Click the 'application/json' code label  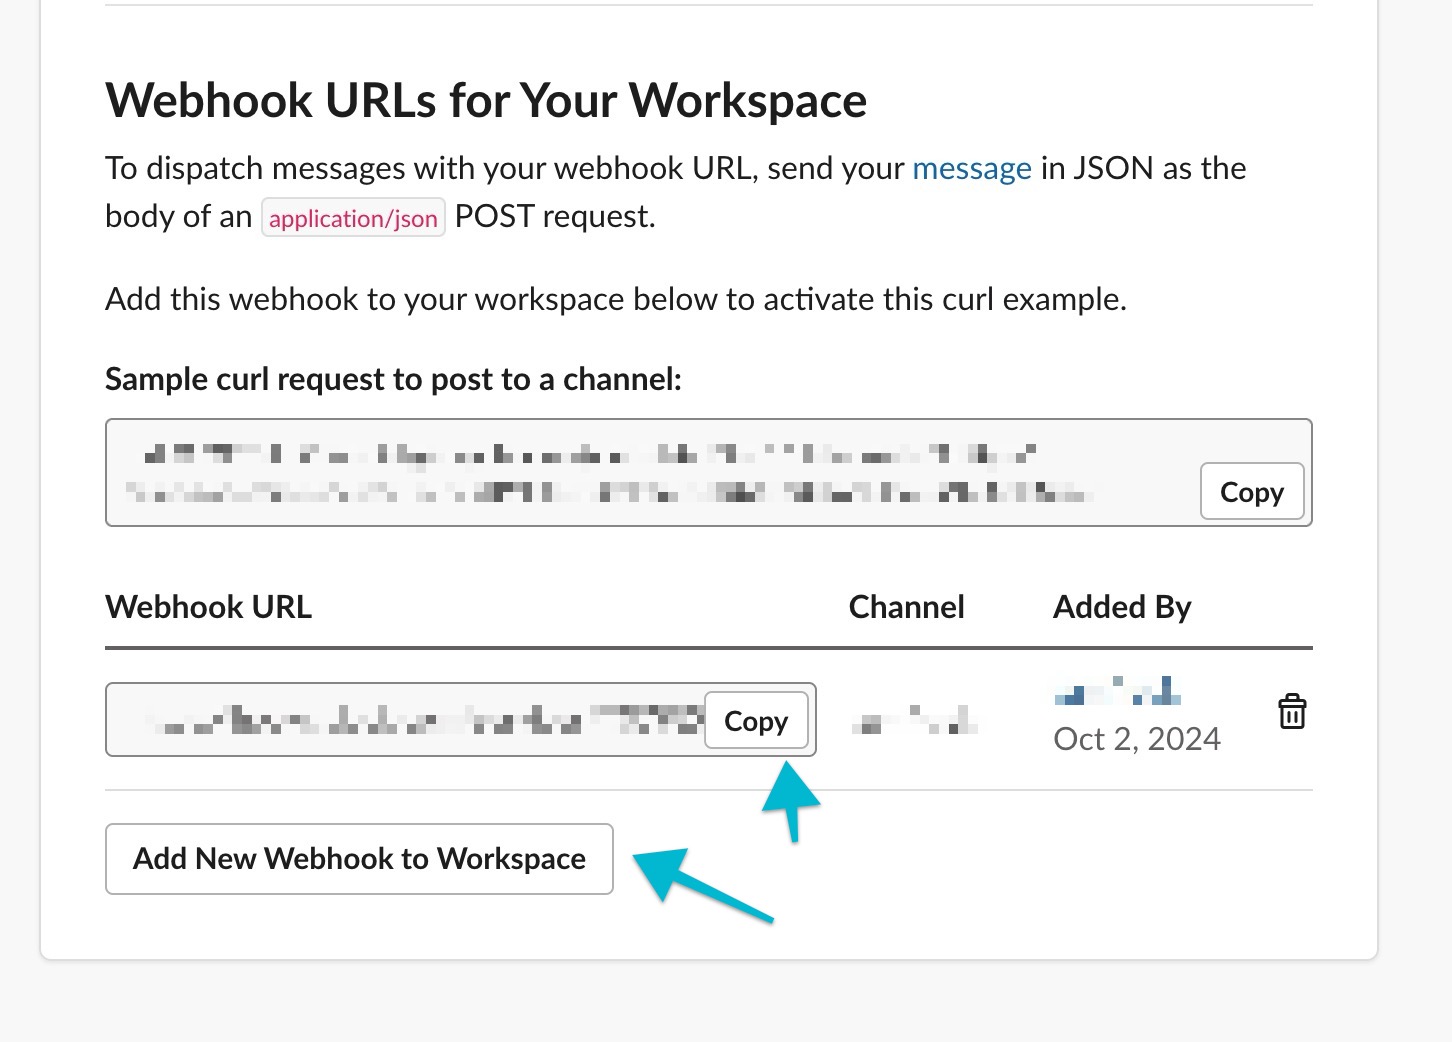[353, 218]
